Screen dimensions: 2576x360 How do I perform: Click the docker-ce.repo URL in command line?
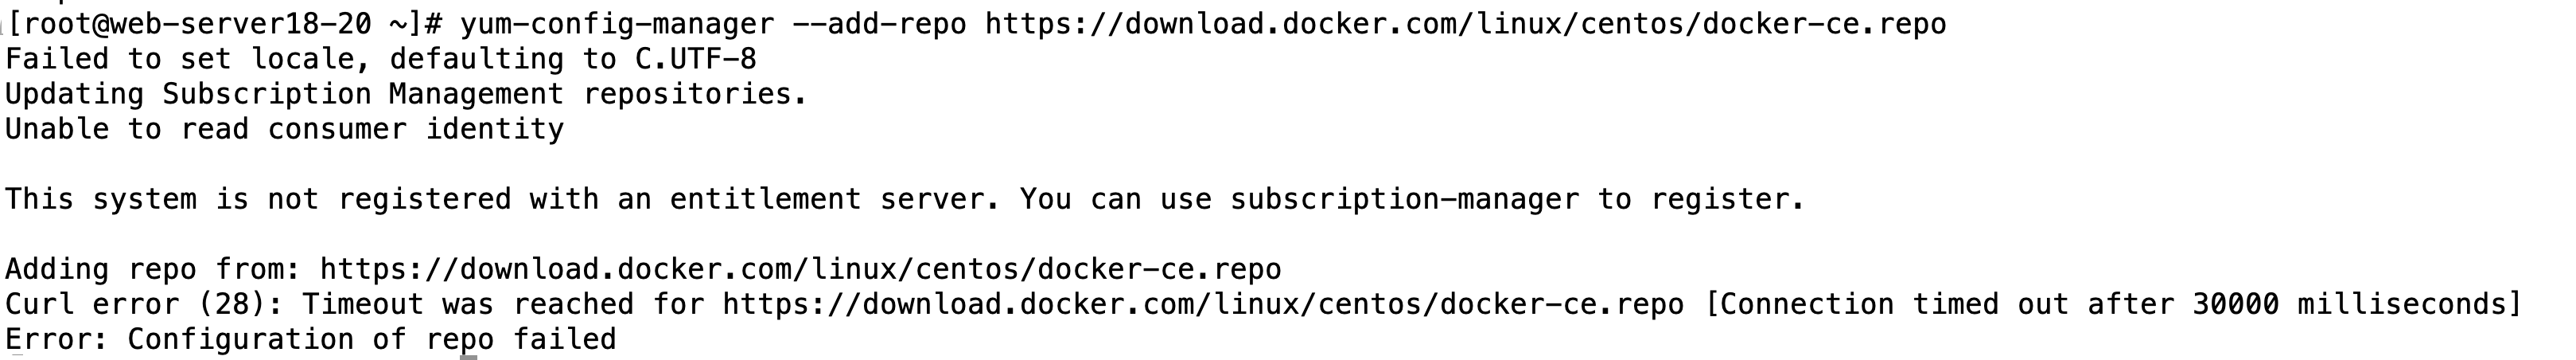pyautogui.click(x=1465, y=23)
